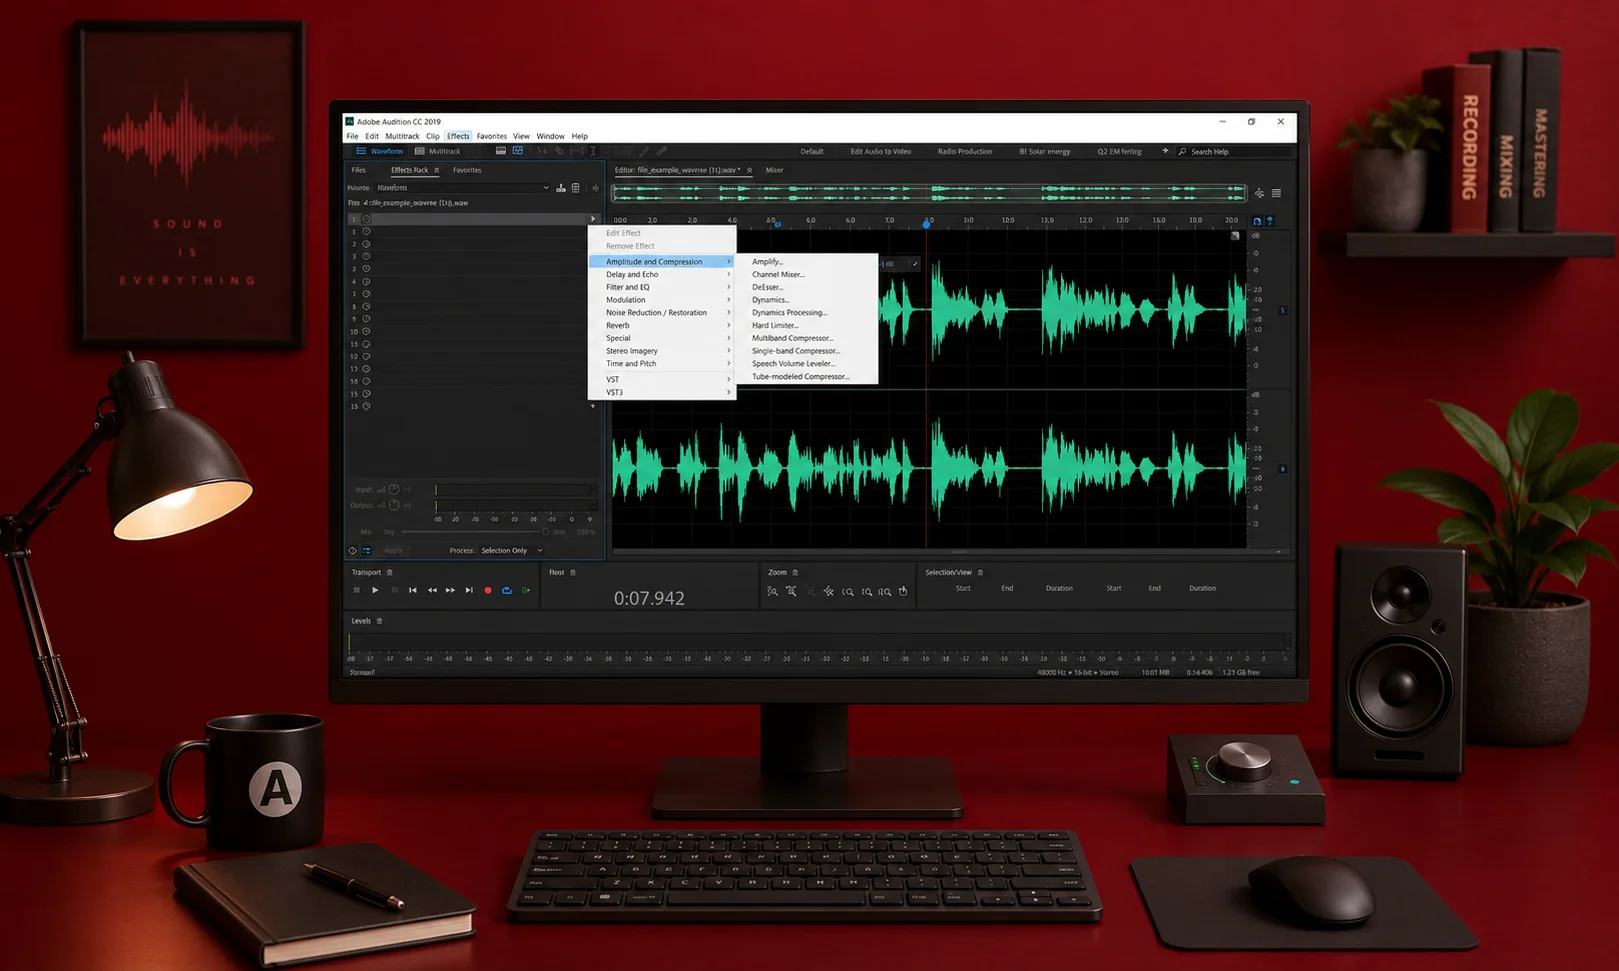Expand the VST3 submenu
The height and width of the screenshot is (971, 1619).
(x=662, y=392)
